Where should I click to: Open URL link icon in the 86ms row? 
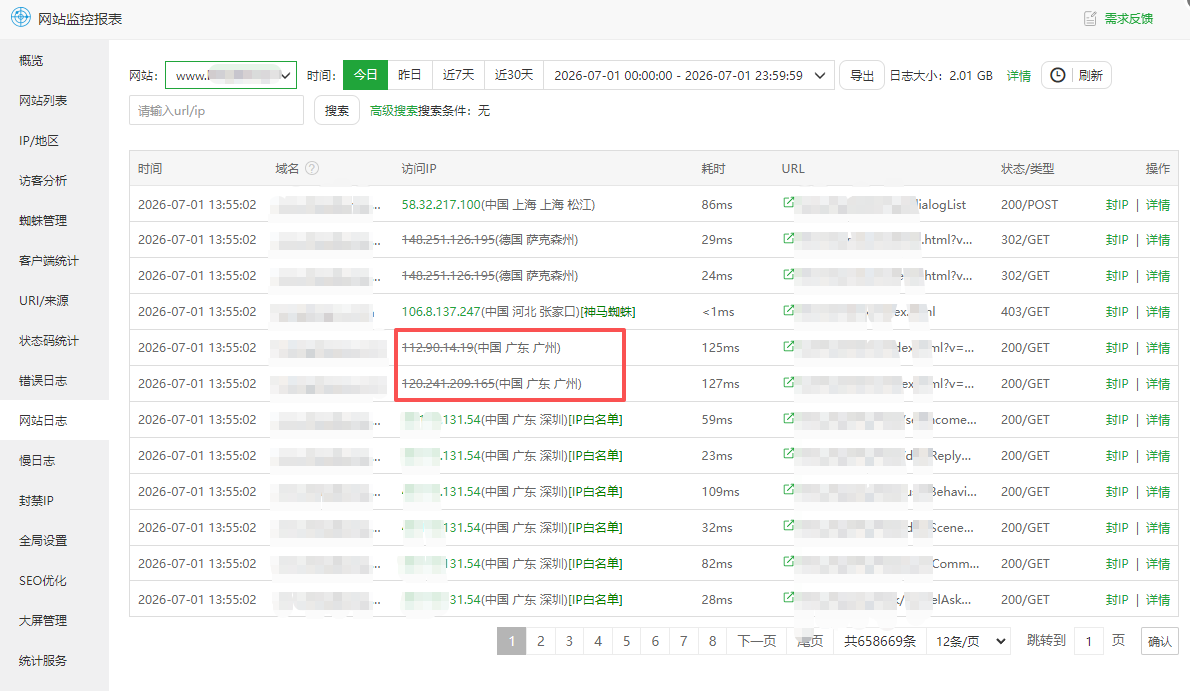pyautogui.click(x=789, y=203)
